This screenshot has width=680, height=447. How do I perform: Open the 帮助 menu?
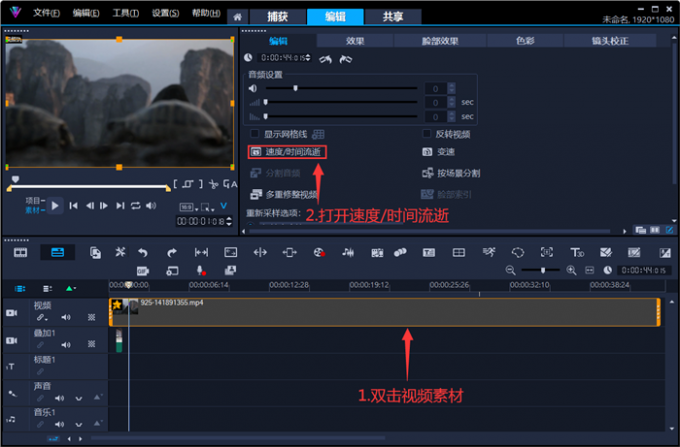206,13
